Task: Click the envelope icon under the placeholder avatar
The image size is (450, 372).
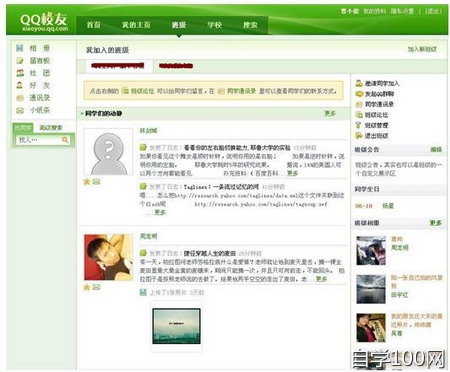Action: [x=96, y=182]
